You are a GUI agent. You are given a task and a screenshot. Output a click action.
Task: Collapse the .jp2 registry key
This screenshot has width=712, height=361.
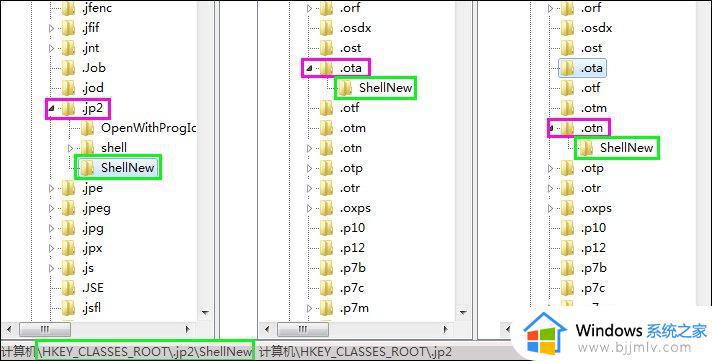pyautogui.click(x=51, y=108)
